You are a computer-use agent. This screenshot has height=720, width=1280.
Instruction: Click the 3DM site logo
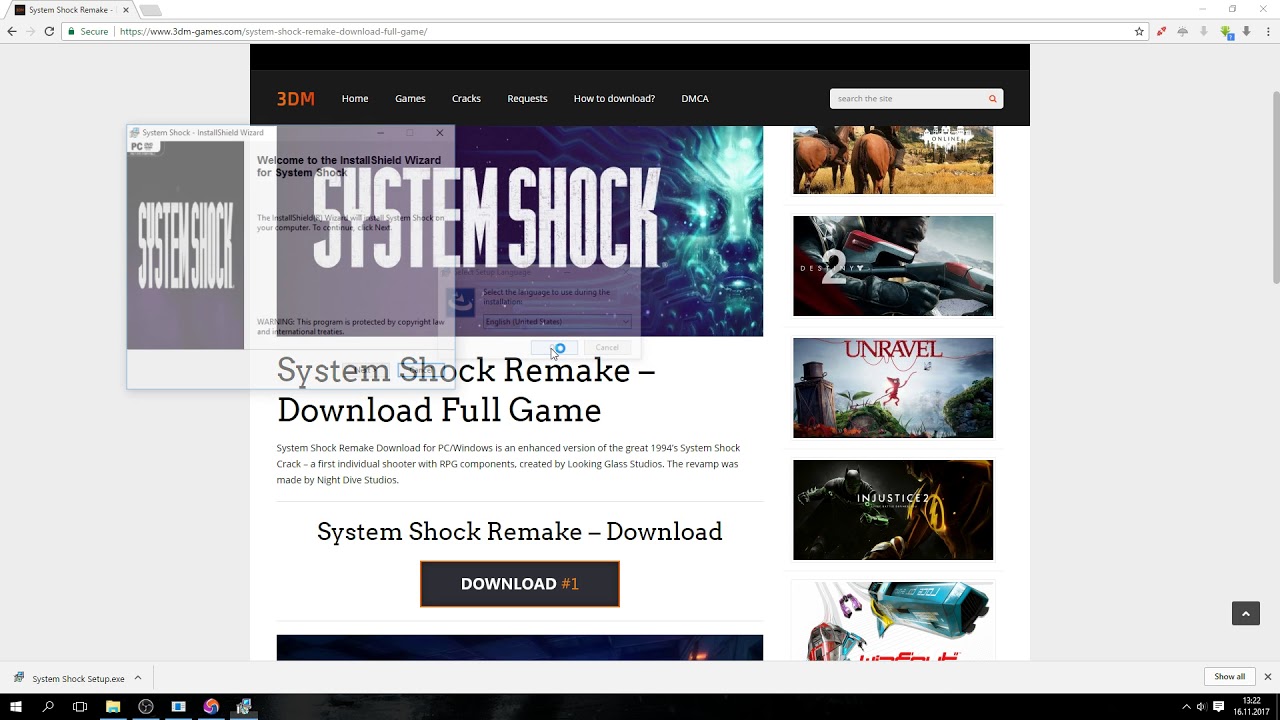coord(296,98)
